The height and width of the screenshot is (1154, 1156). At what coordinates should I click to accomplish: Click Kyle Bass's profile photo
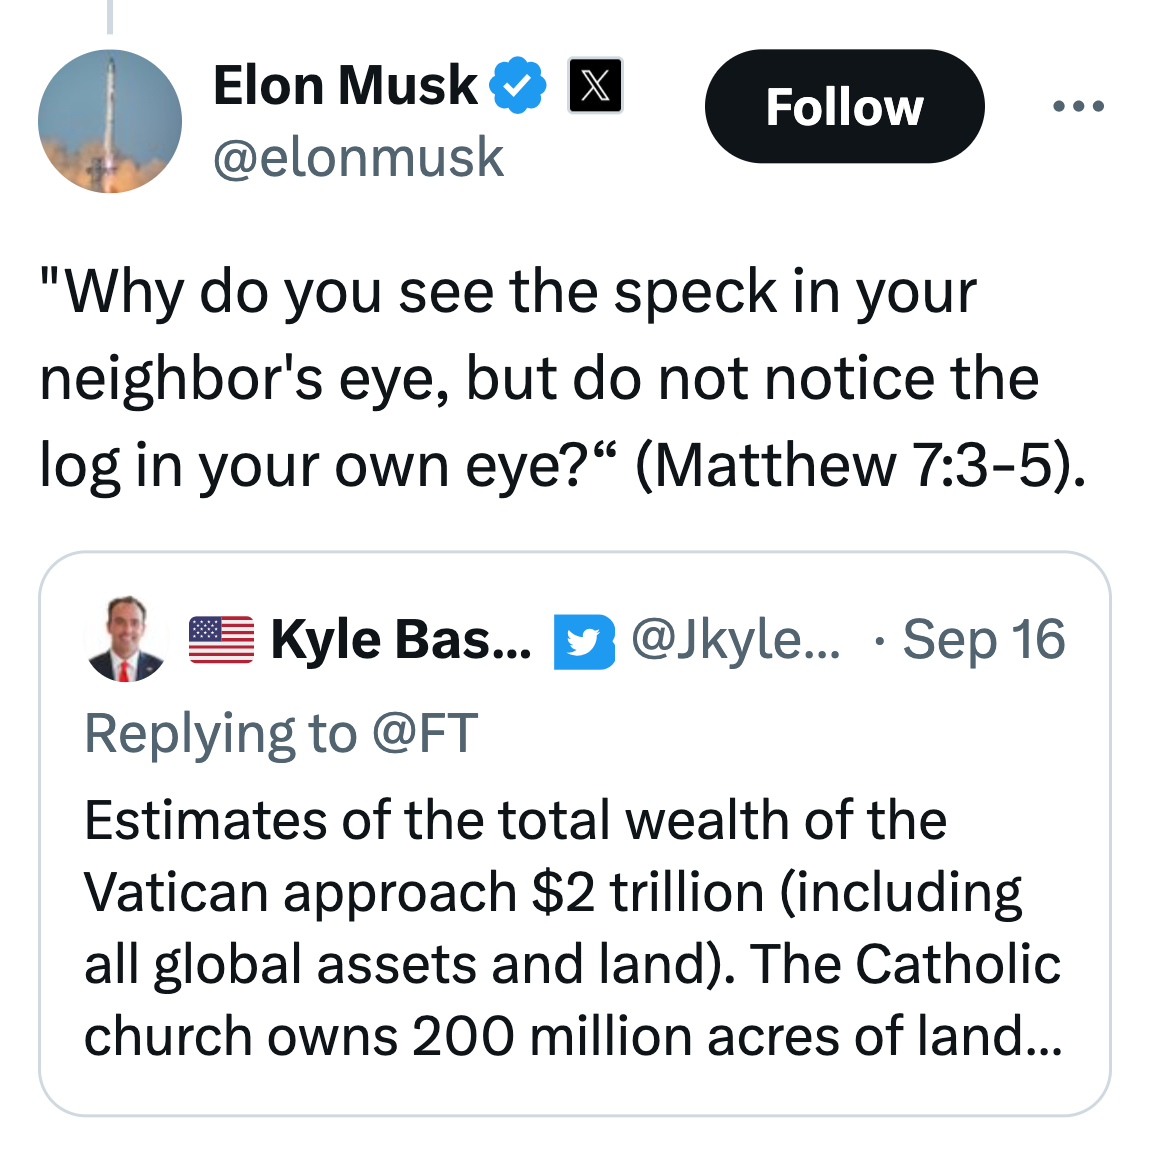[127, 640]
